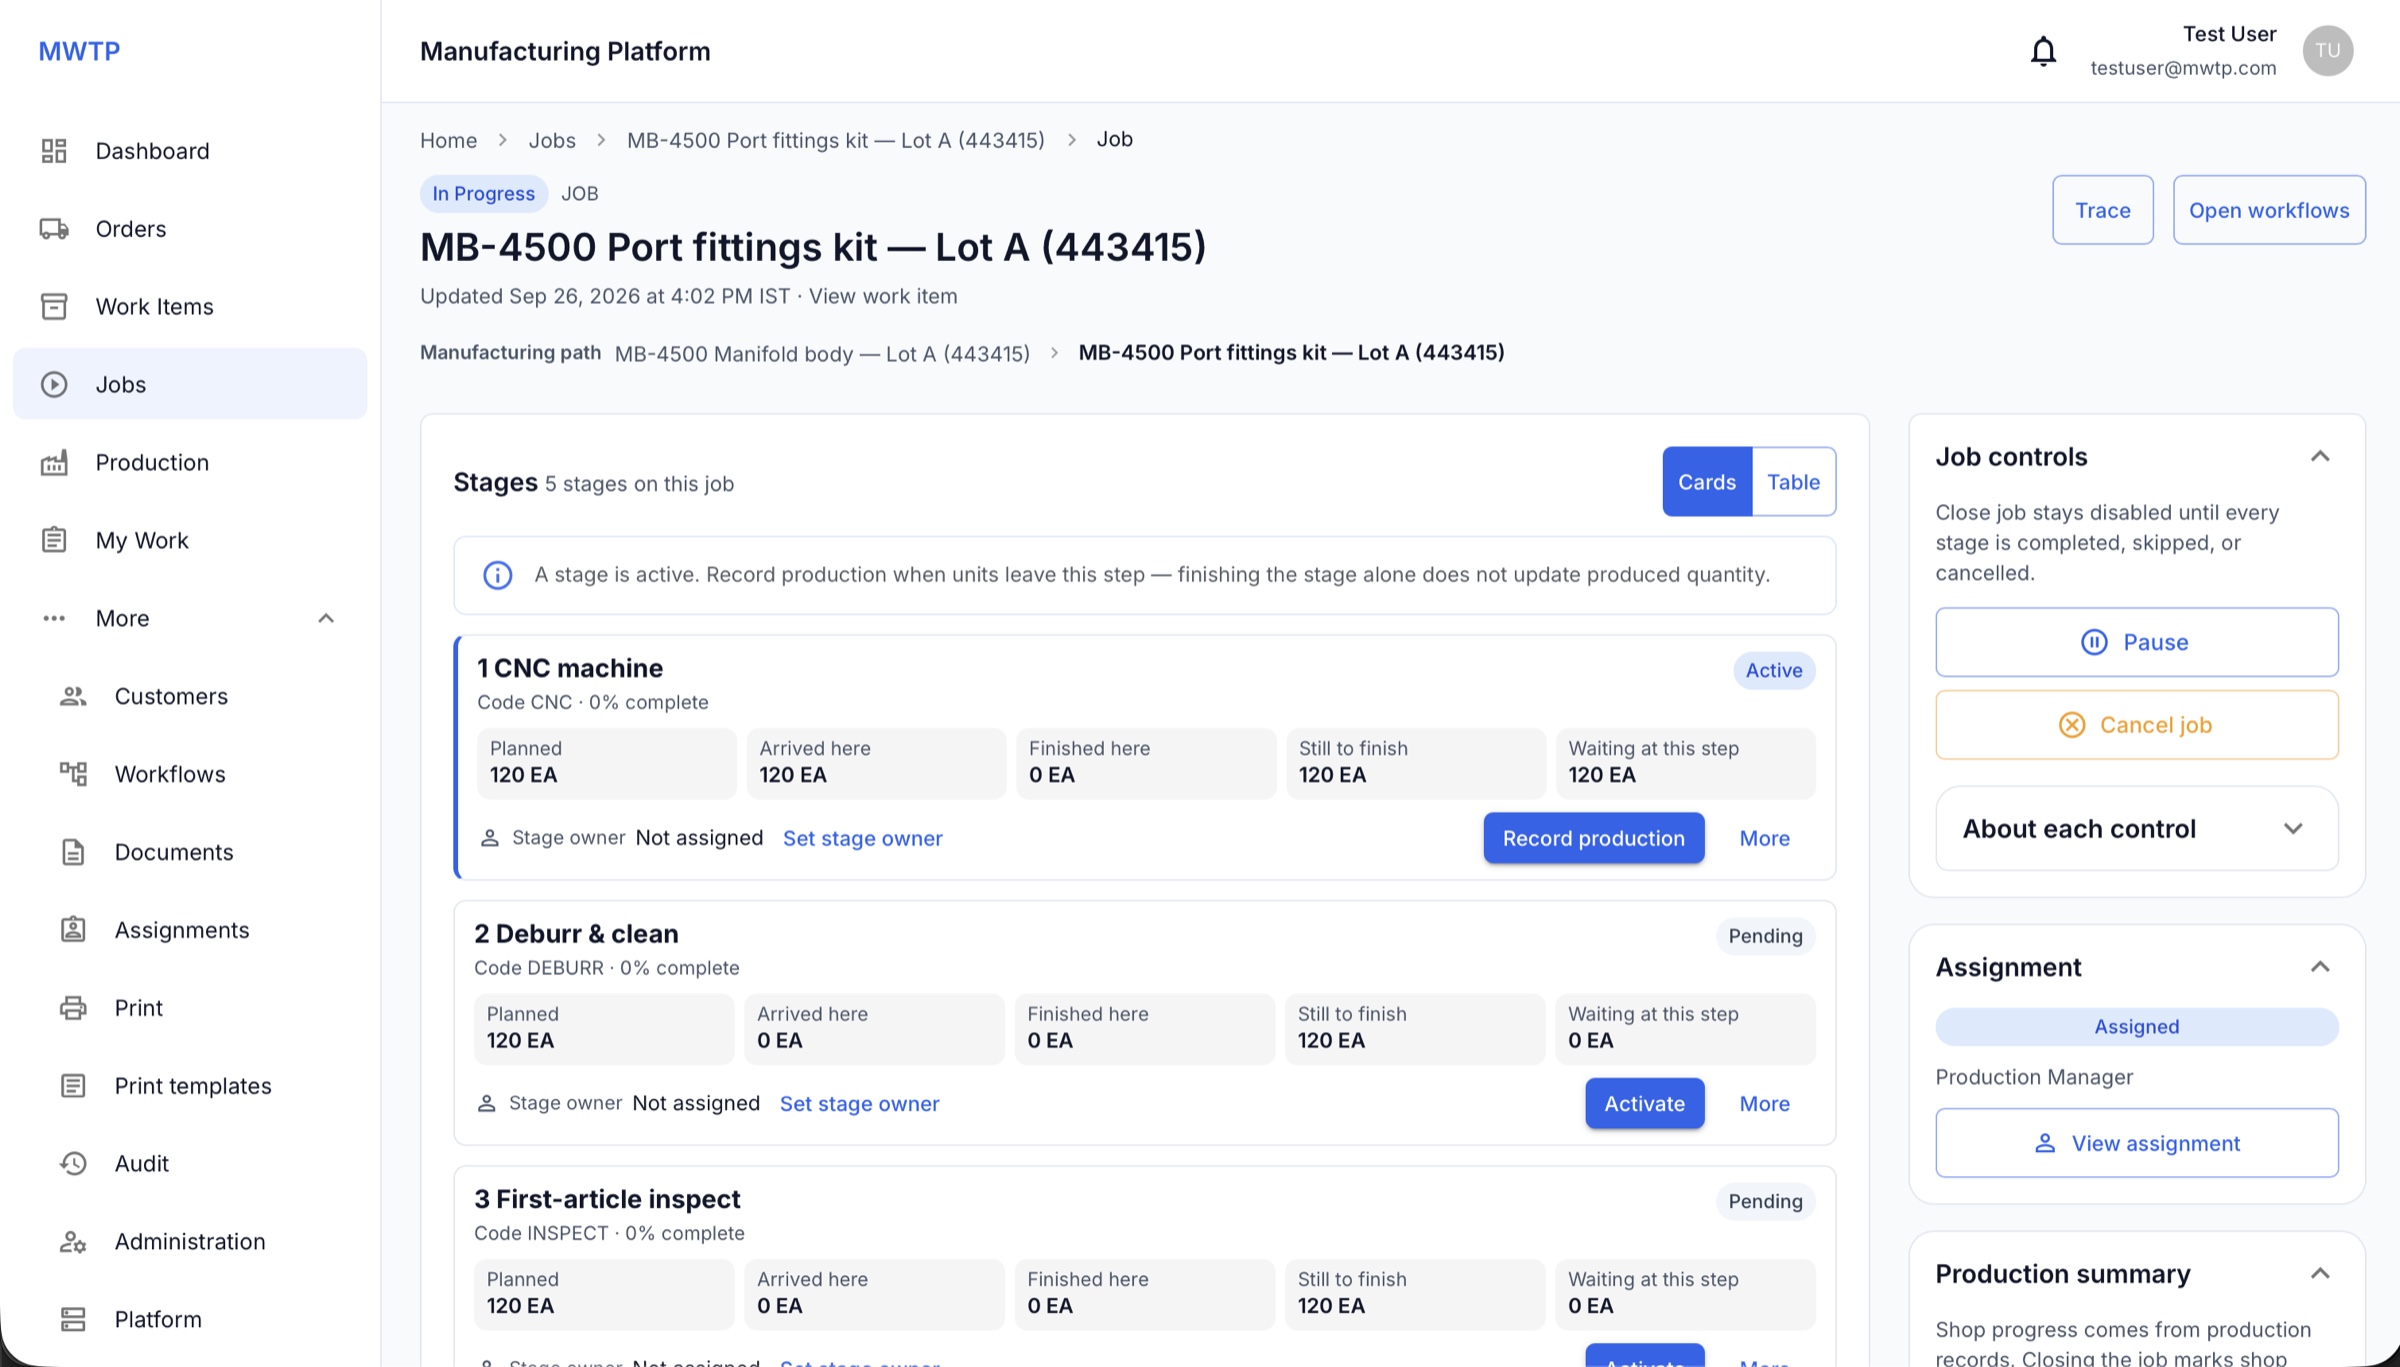2400x1367 pixels.
Task: Click the Print templates icon
Action: click(73, 1086)
